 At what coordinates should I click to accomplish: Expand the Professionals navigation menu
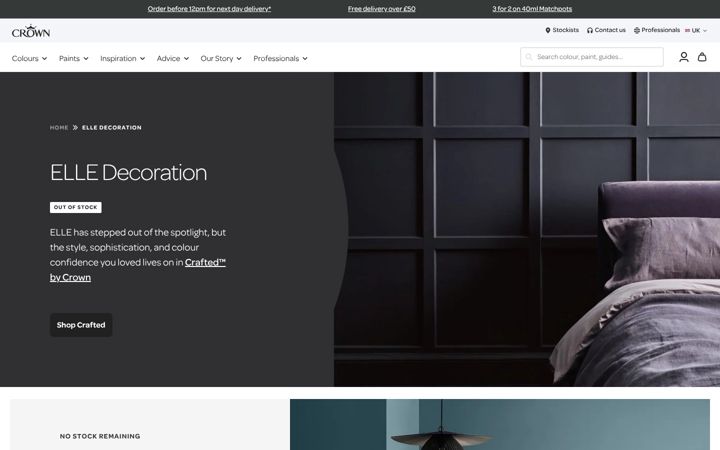[280, 58]
